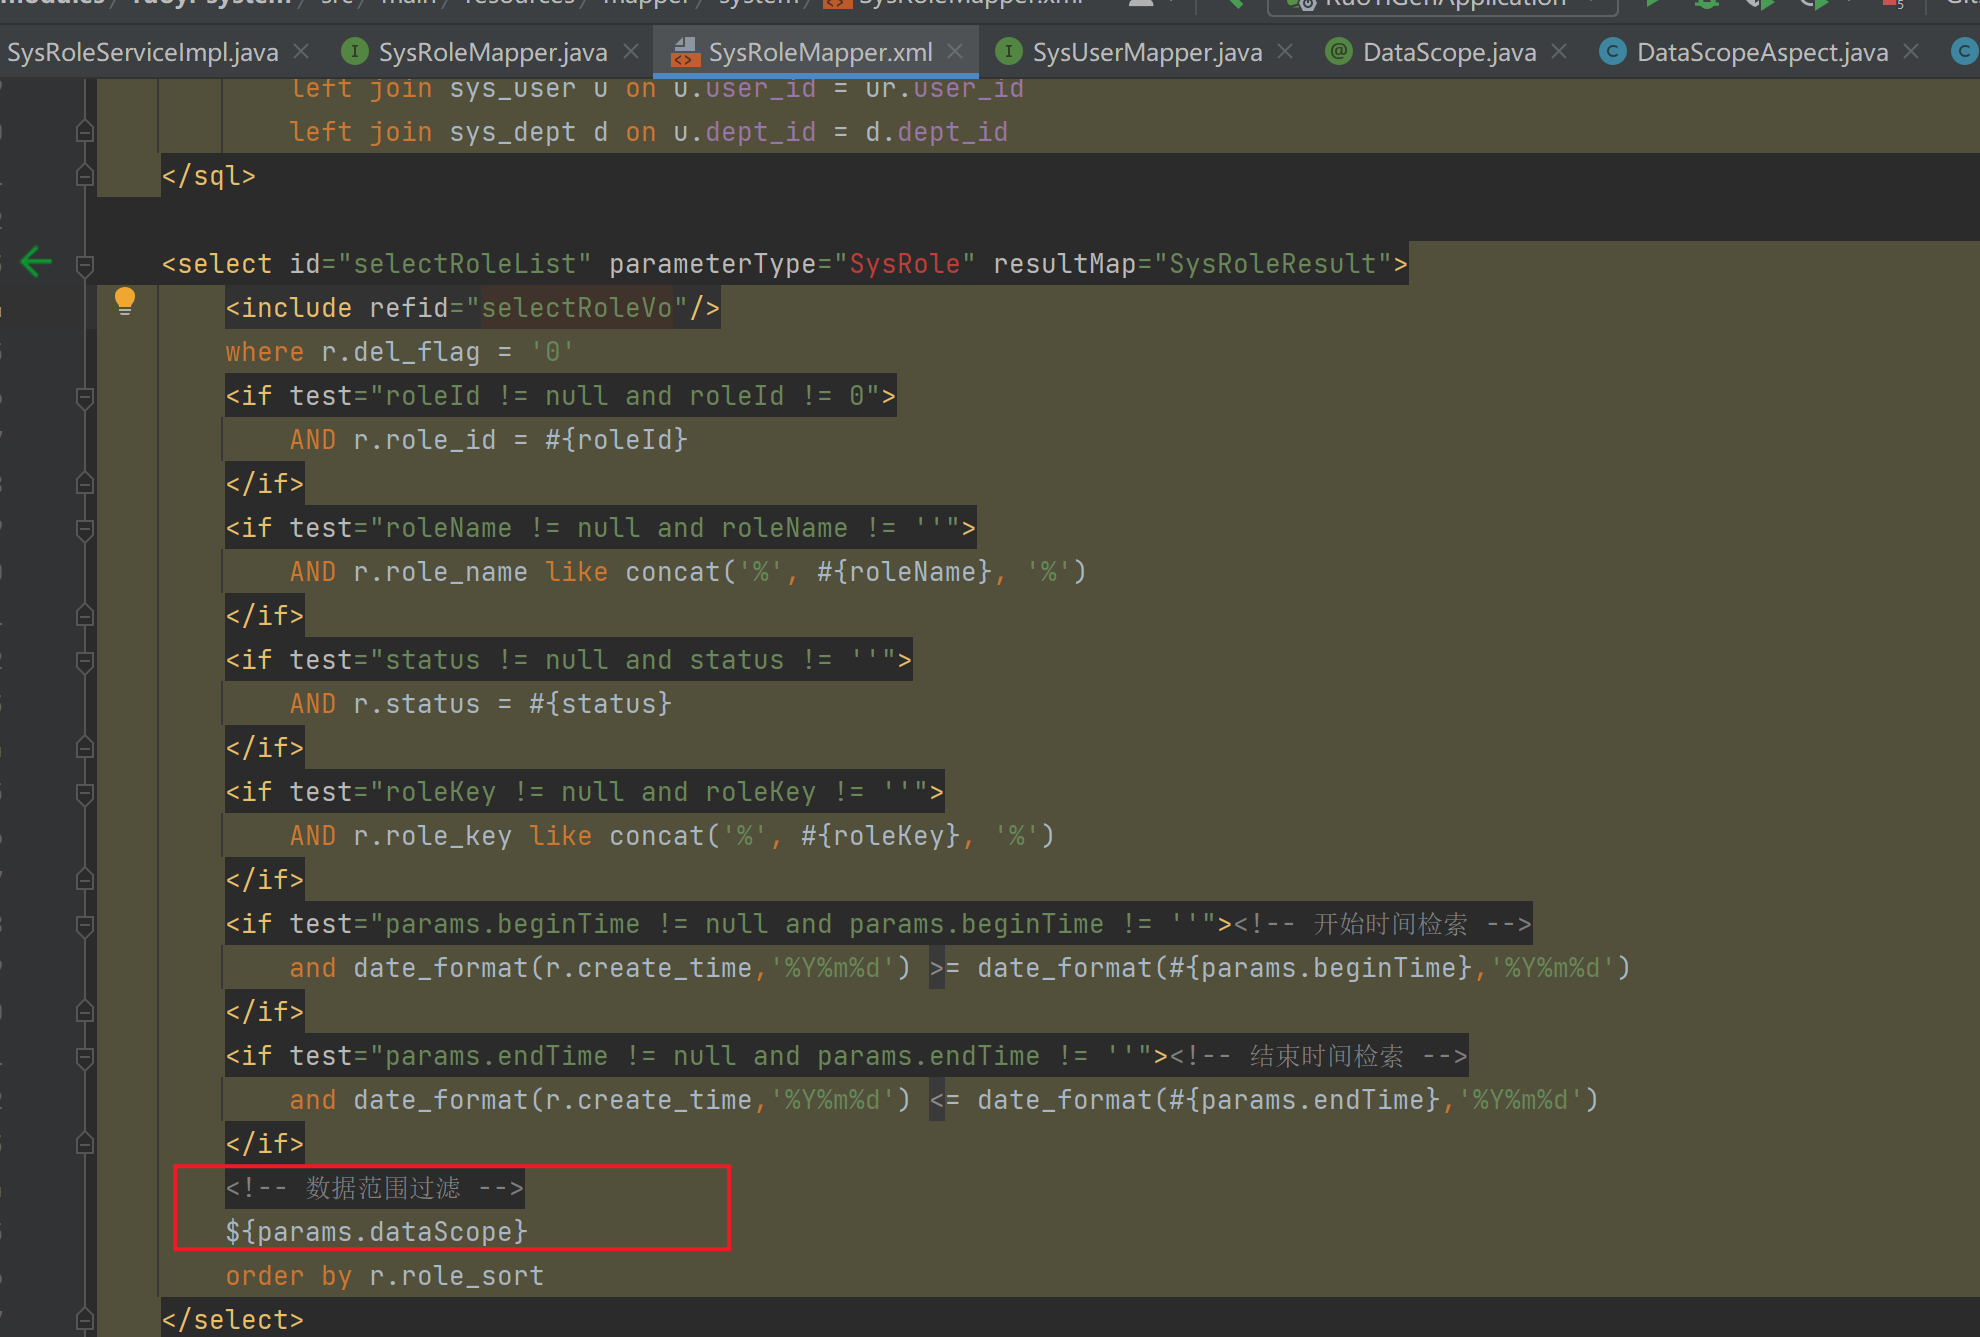Click the class icon on the DataScopeAspect.java tab
The width and height of the screenshot is (1980, 1337).
(x=1612, y=52)
